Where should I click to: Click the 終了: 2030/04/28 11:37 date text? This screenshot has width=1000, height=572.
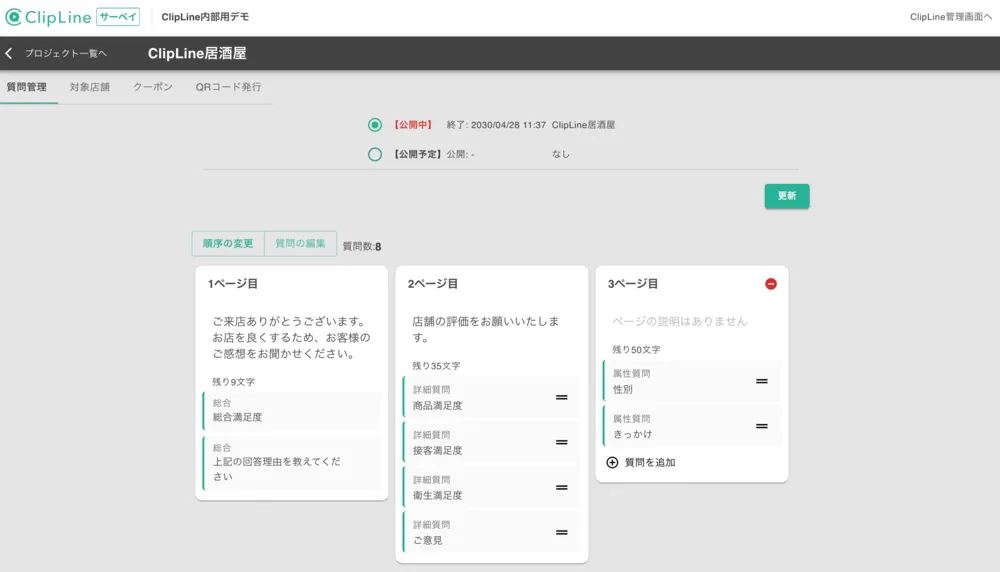coord(496,125)
